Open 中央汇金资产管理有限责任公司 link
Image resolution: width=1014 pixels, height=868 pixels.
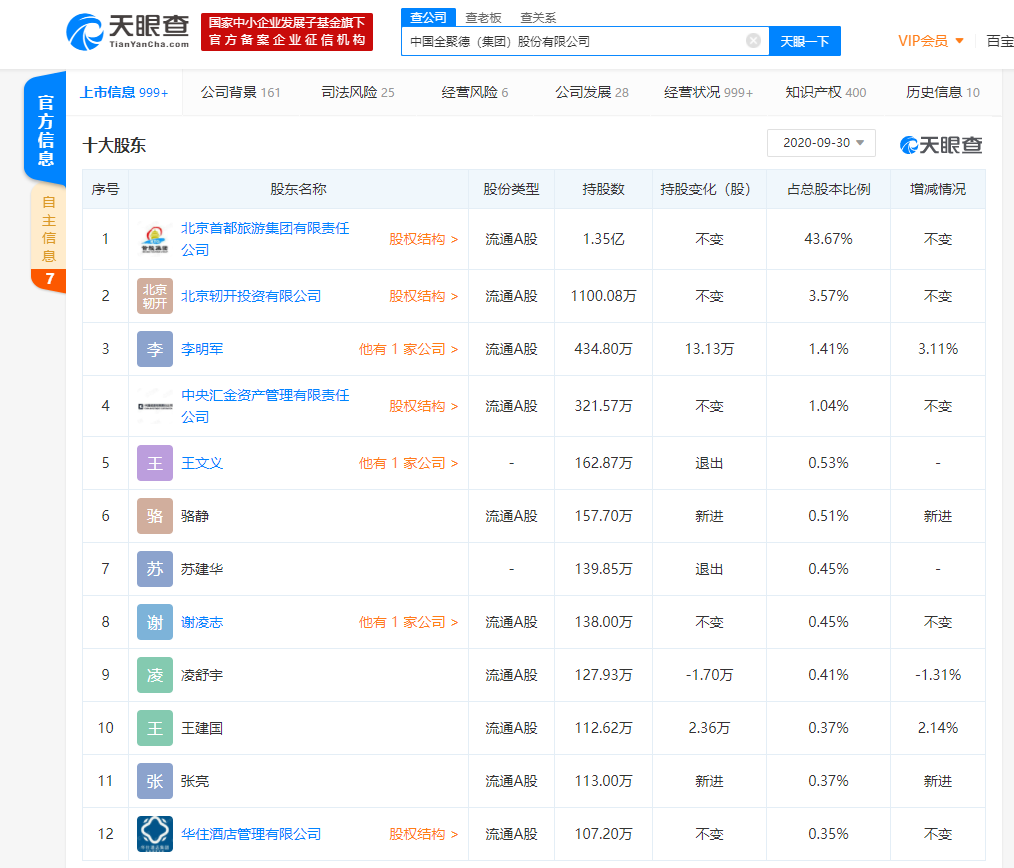click(265, 406)
